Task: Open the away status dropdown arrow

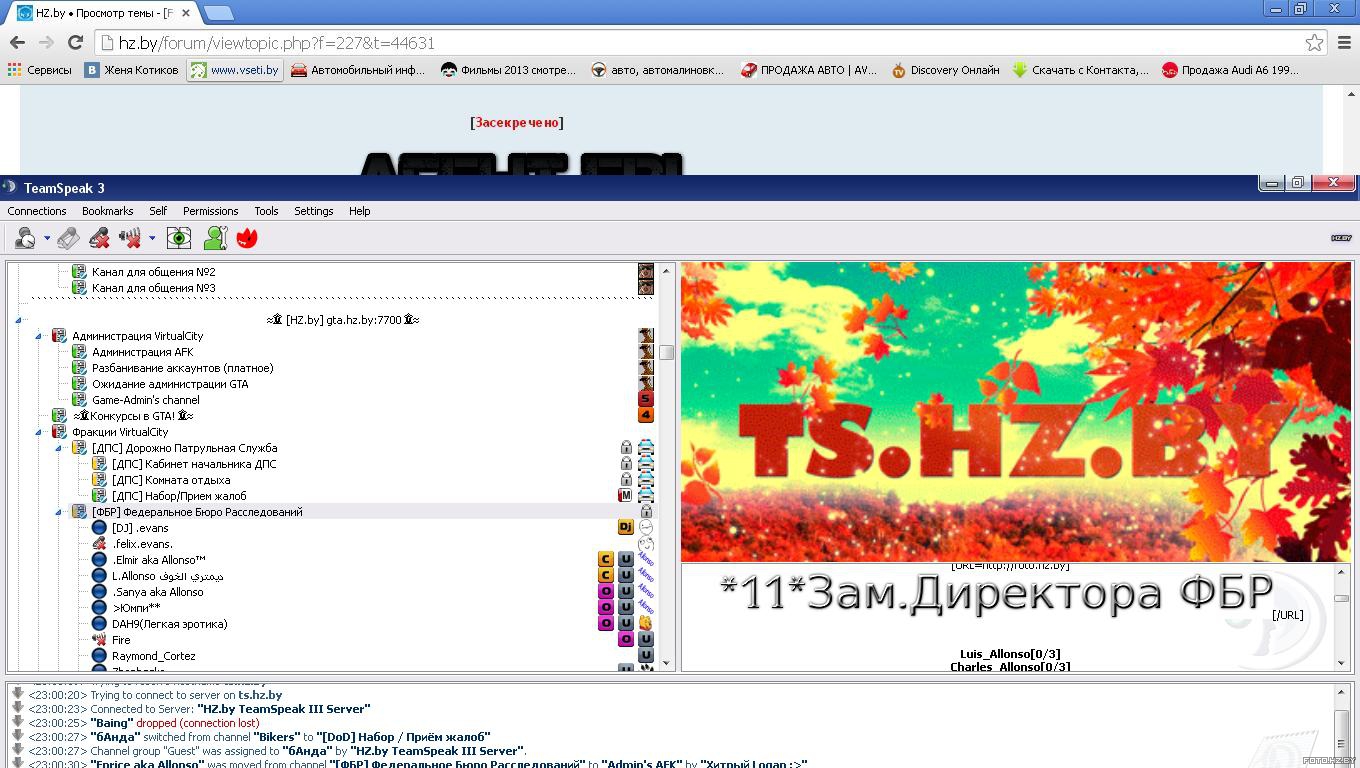Action: click(x=47, y=238)
